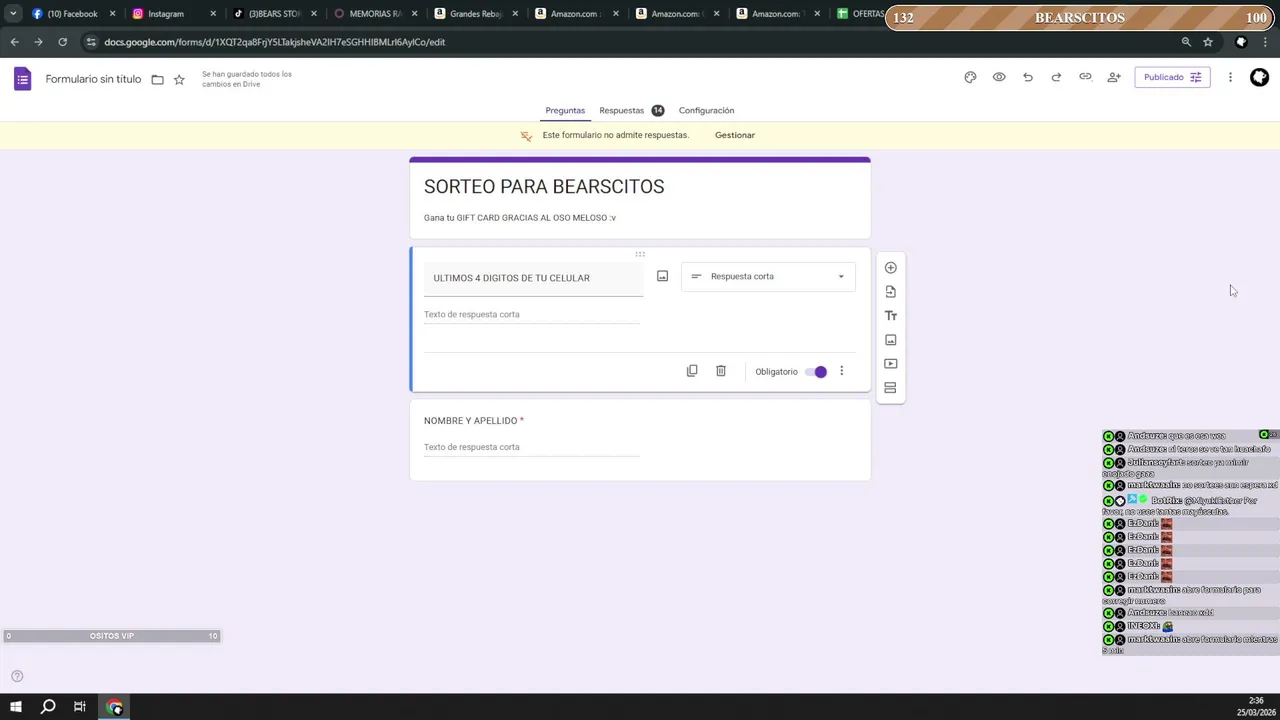Image resolution: width=1280 pixels, height=720 pixels.
Task: Click the form description text
Action: 520,217
